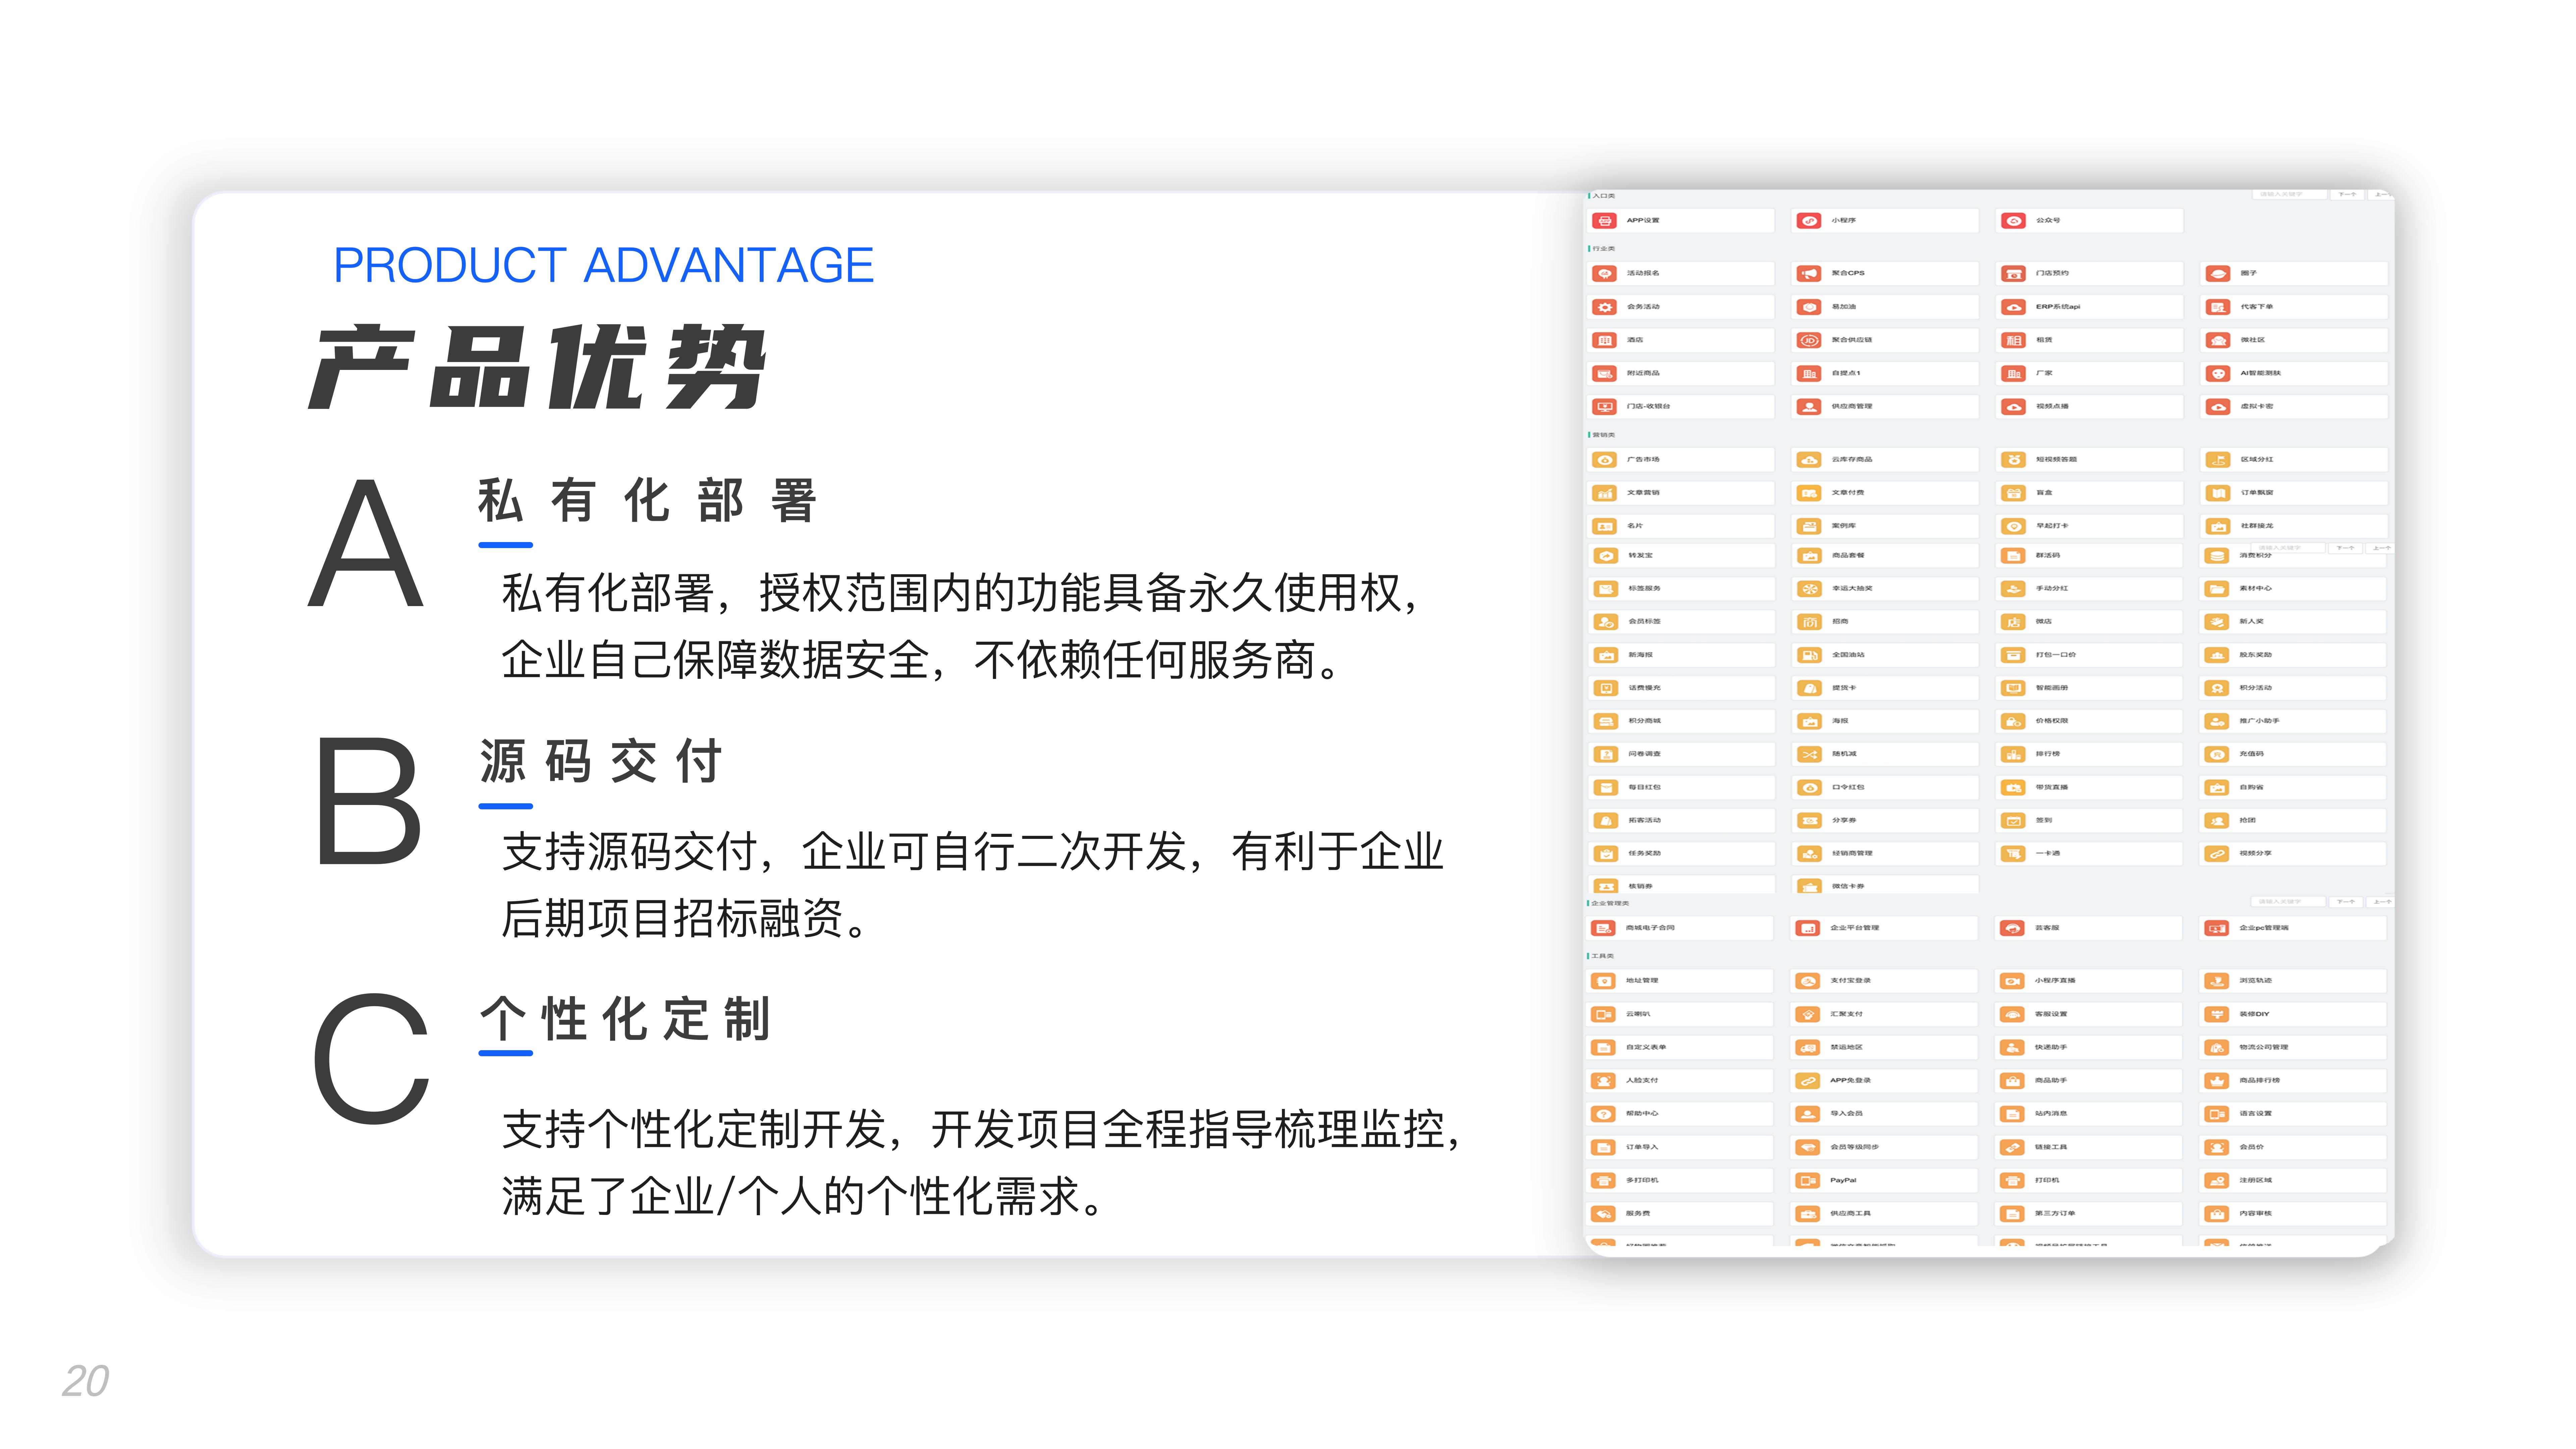
Task: Open the 广告市场 icon
Action: pos(1604,460)
